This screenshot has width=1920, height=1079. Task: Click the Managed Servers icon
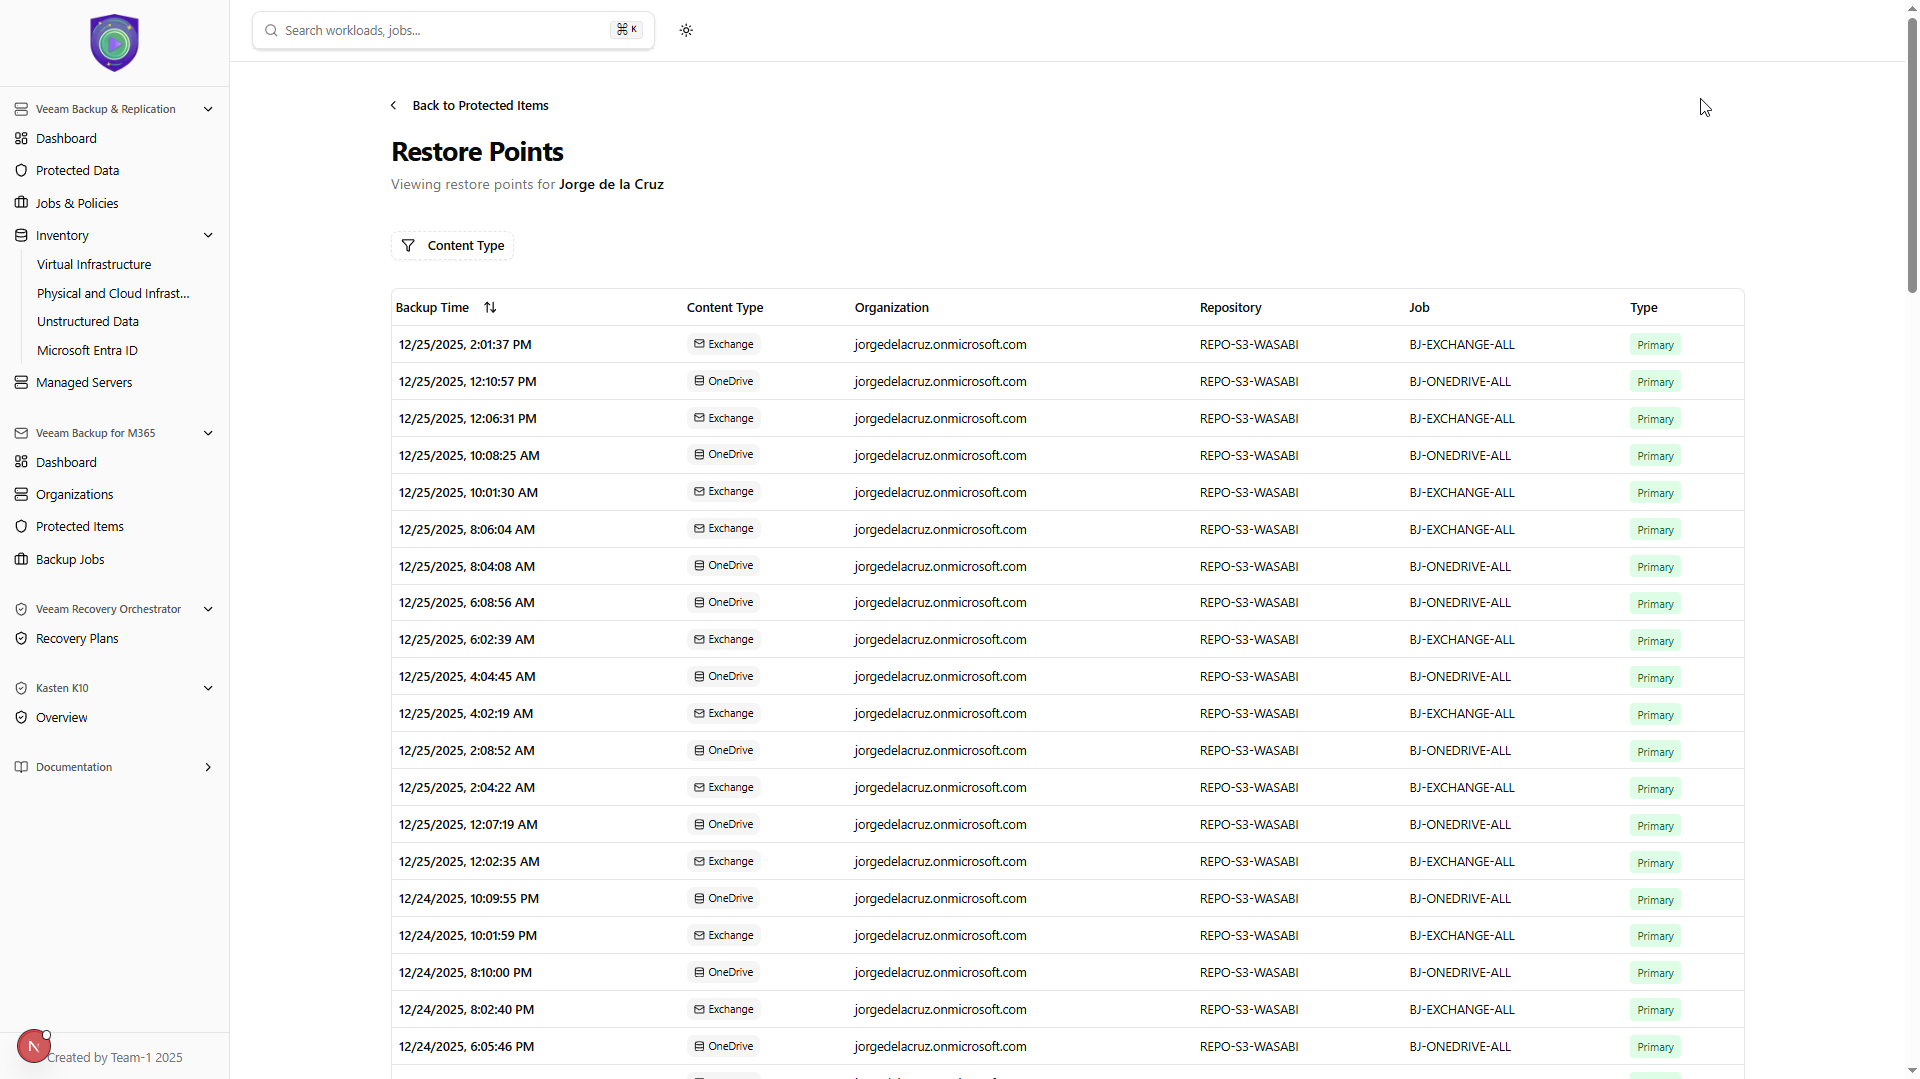click(x=21, y=382)
